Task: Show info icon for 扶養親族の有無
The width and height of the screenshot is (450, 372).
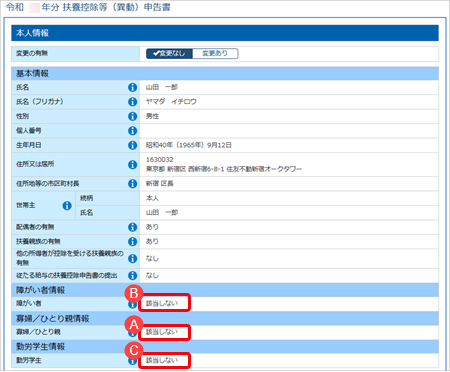Action: (x=133, y=241)
